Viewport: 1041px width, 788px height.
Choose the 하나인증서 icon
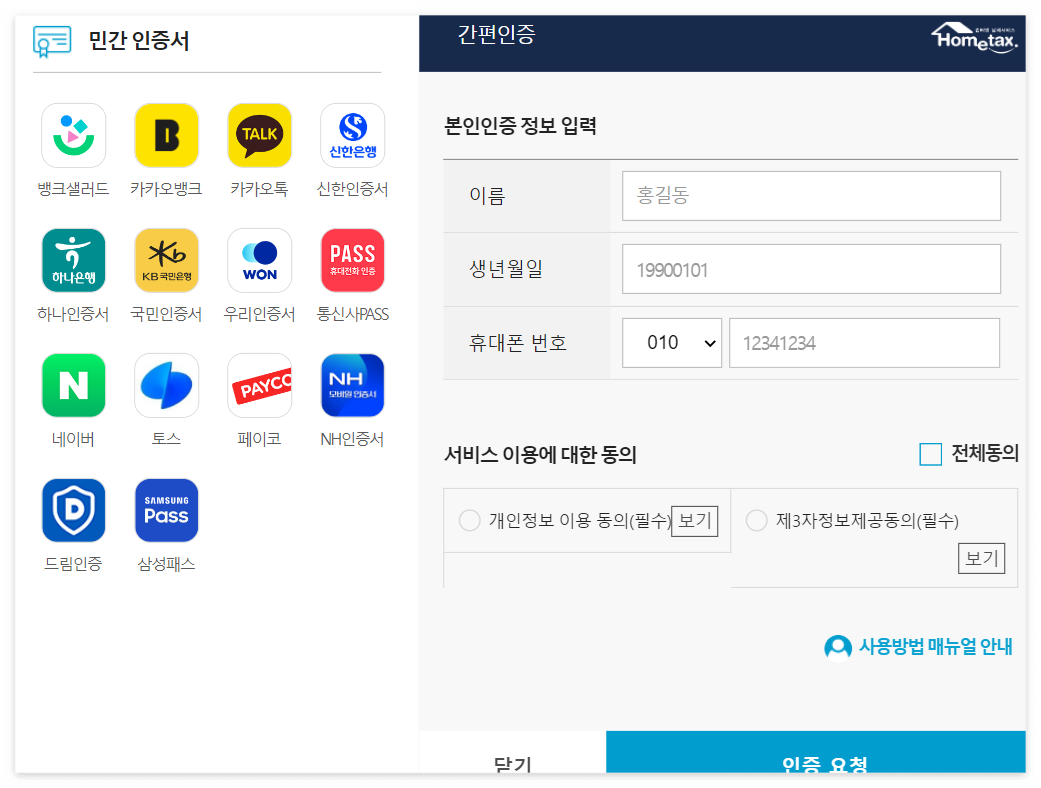click(x=74, y=260)
